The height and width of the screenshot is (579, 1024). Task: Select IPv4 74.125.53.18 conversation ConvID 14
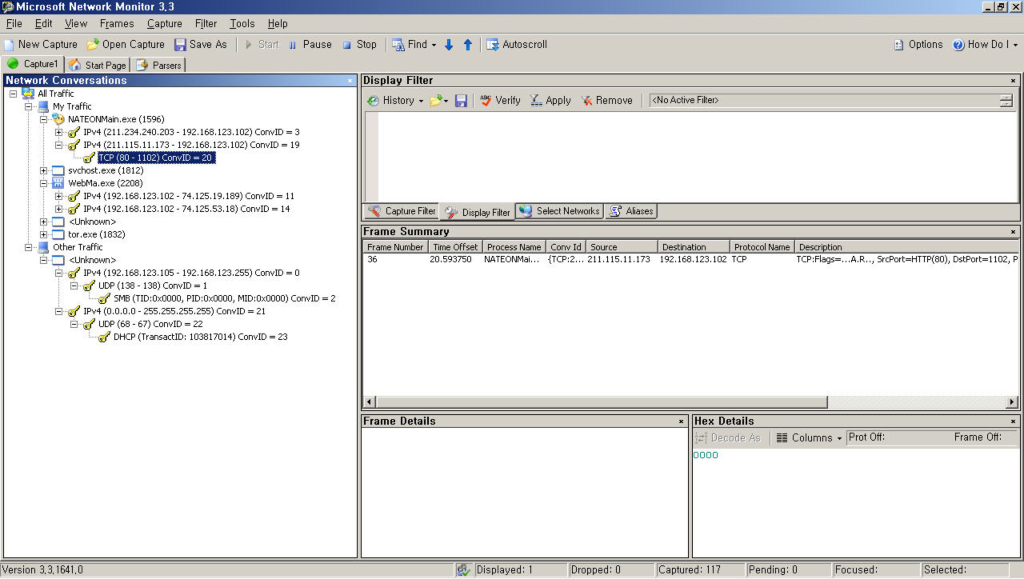187,210
